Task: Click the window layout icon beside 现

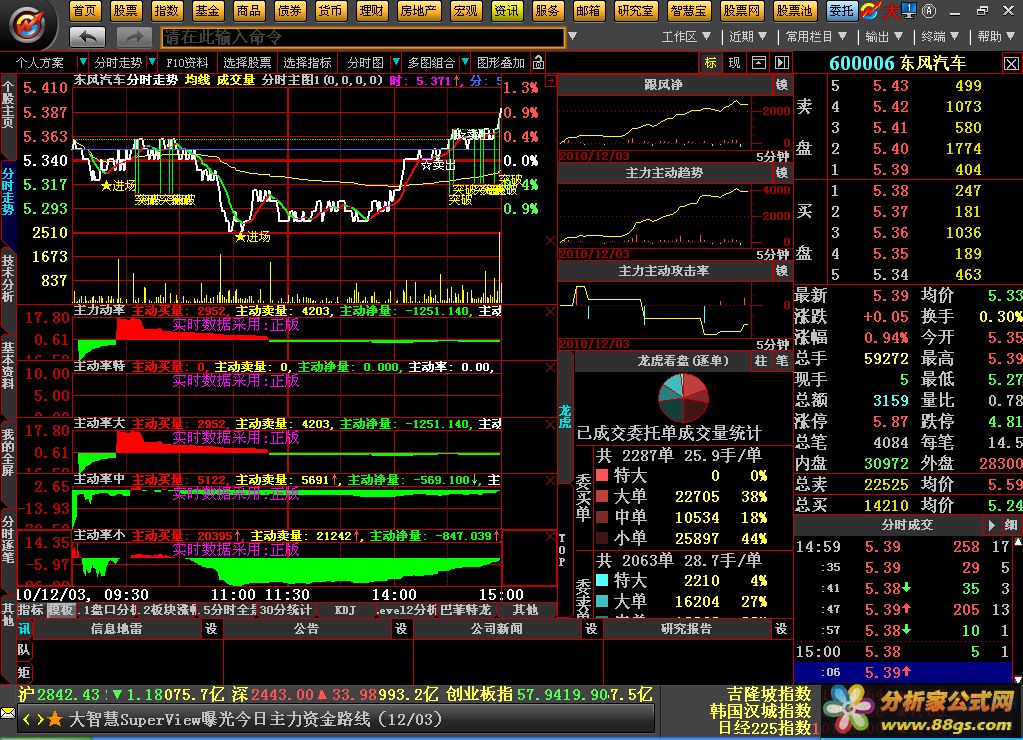Action: click(759, 63)
